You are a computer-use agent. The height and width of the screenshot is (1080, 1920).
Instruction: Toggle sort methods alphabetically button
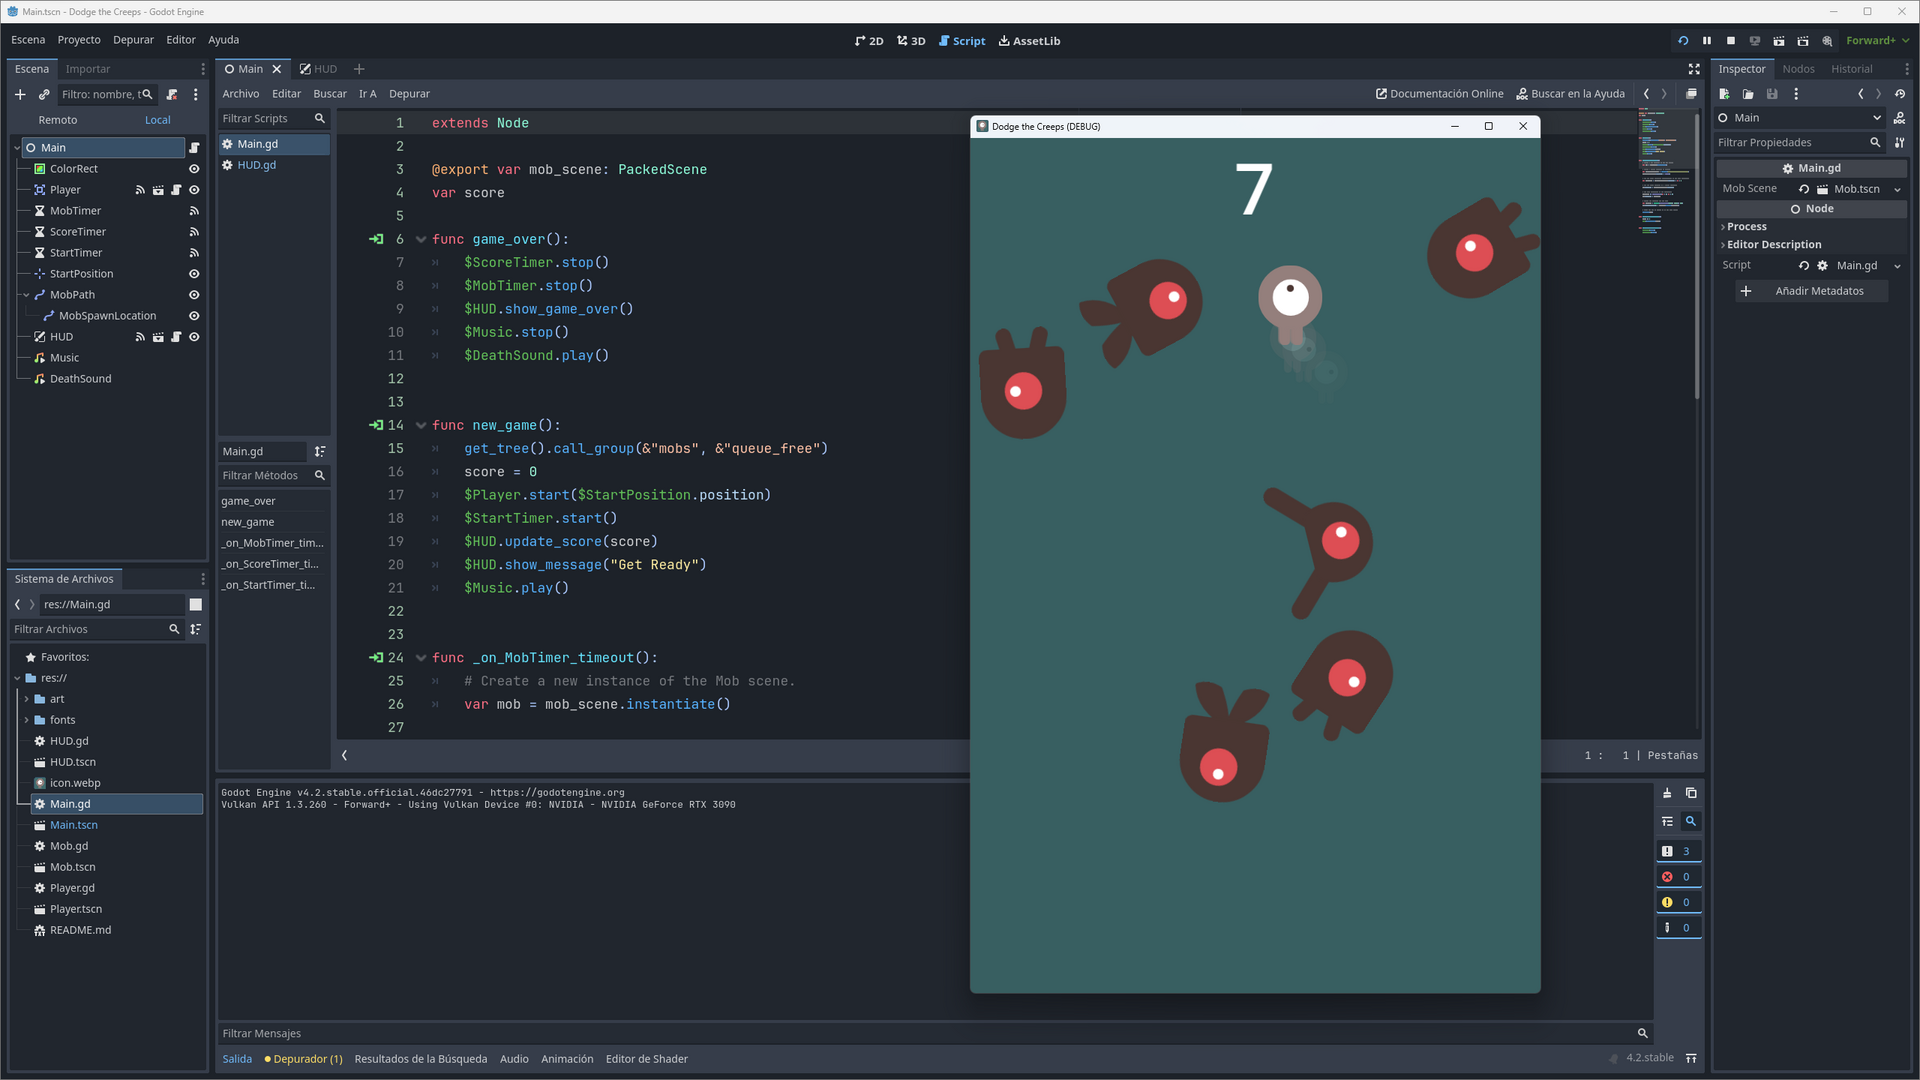[x=320, y=452]
